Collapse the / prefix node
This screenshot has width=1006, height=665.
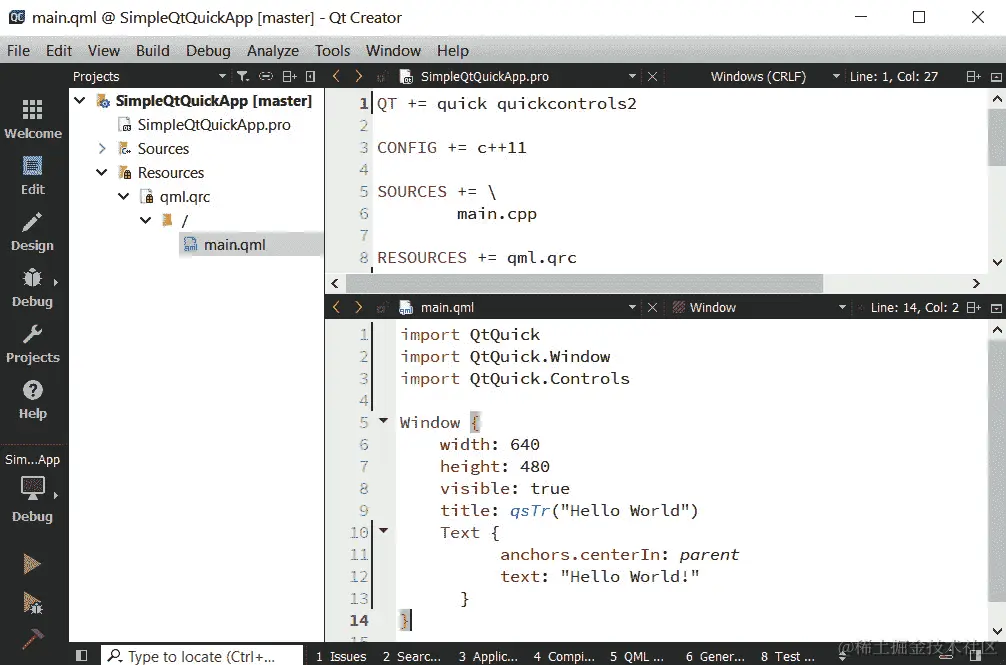(x=146, y=220)
